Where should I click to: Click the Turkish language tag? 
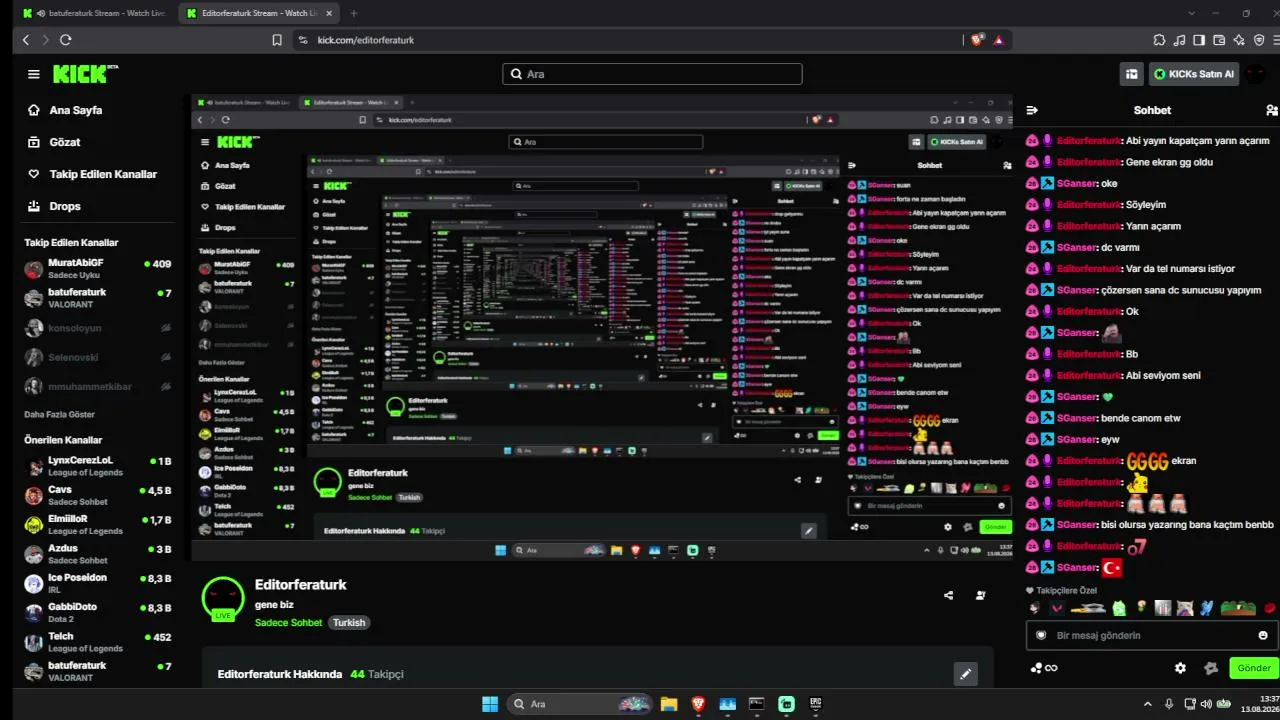pos(349,622)
